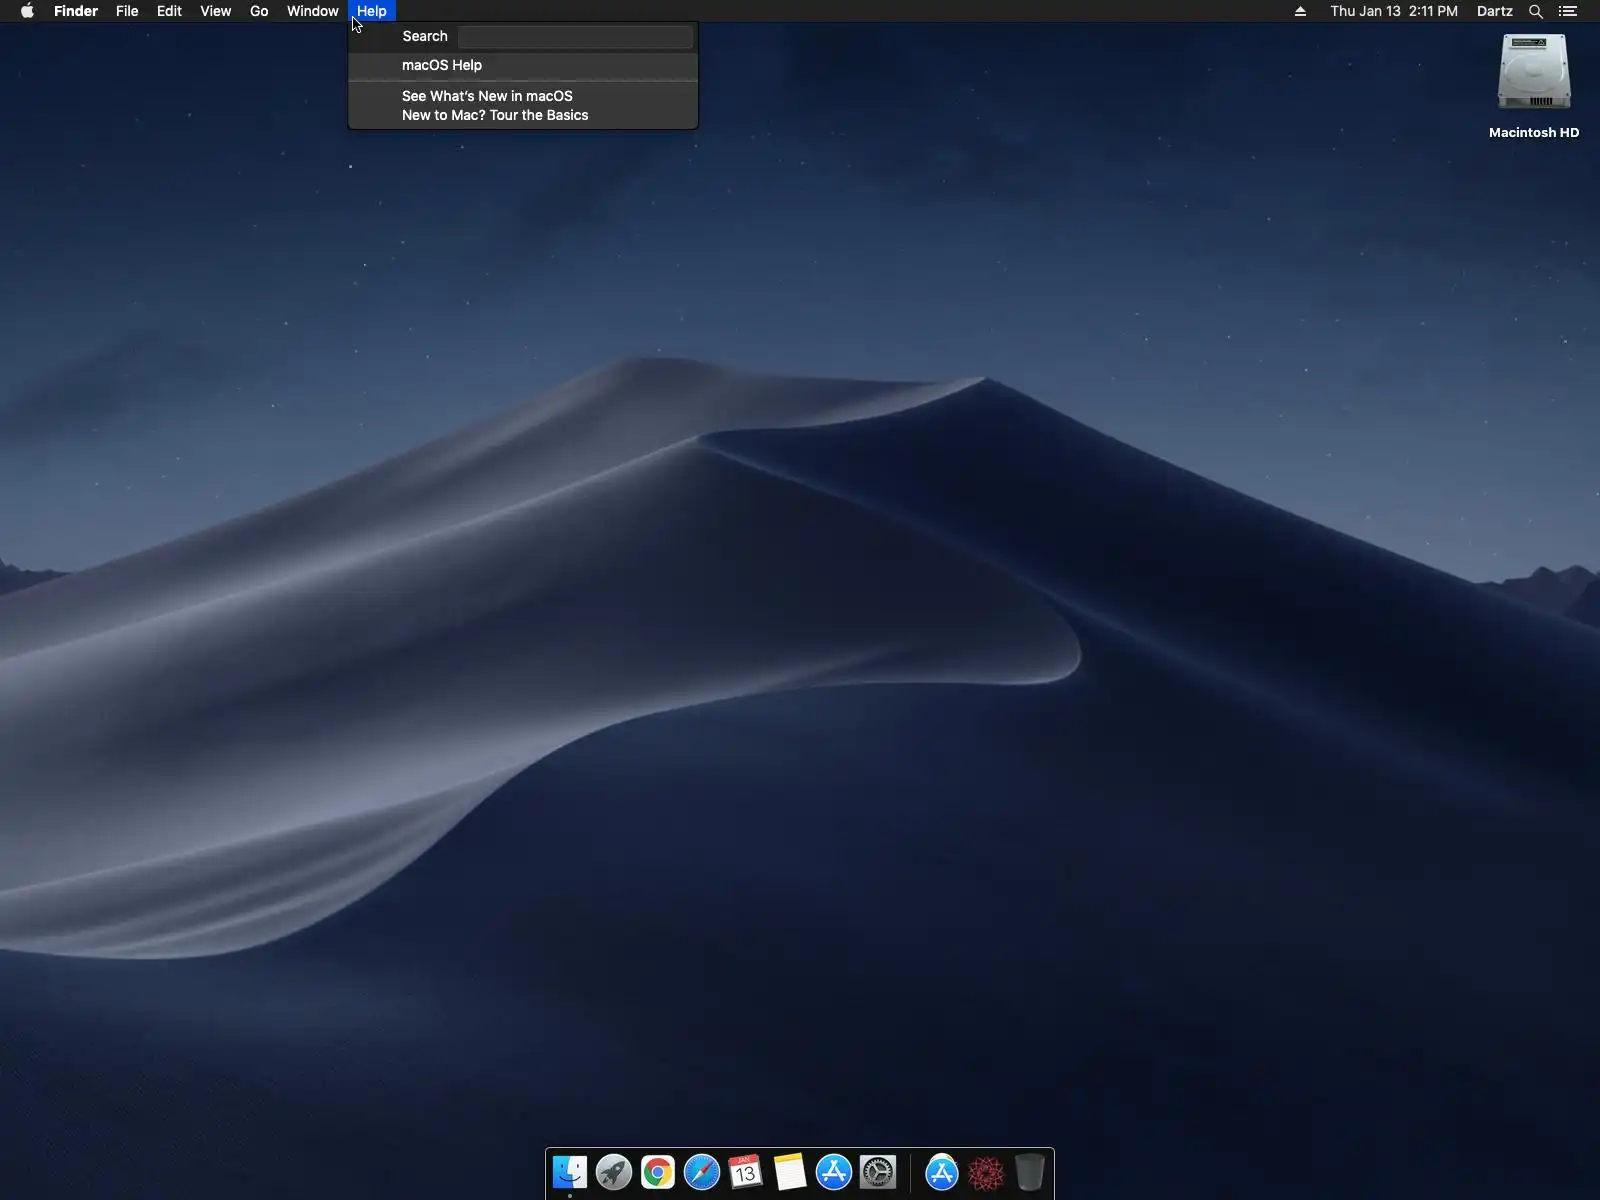Open the Window menu
Screen dimensions: 1600x1200
pyautogui.click(x=313, y=11)
